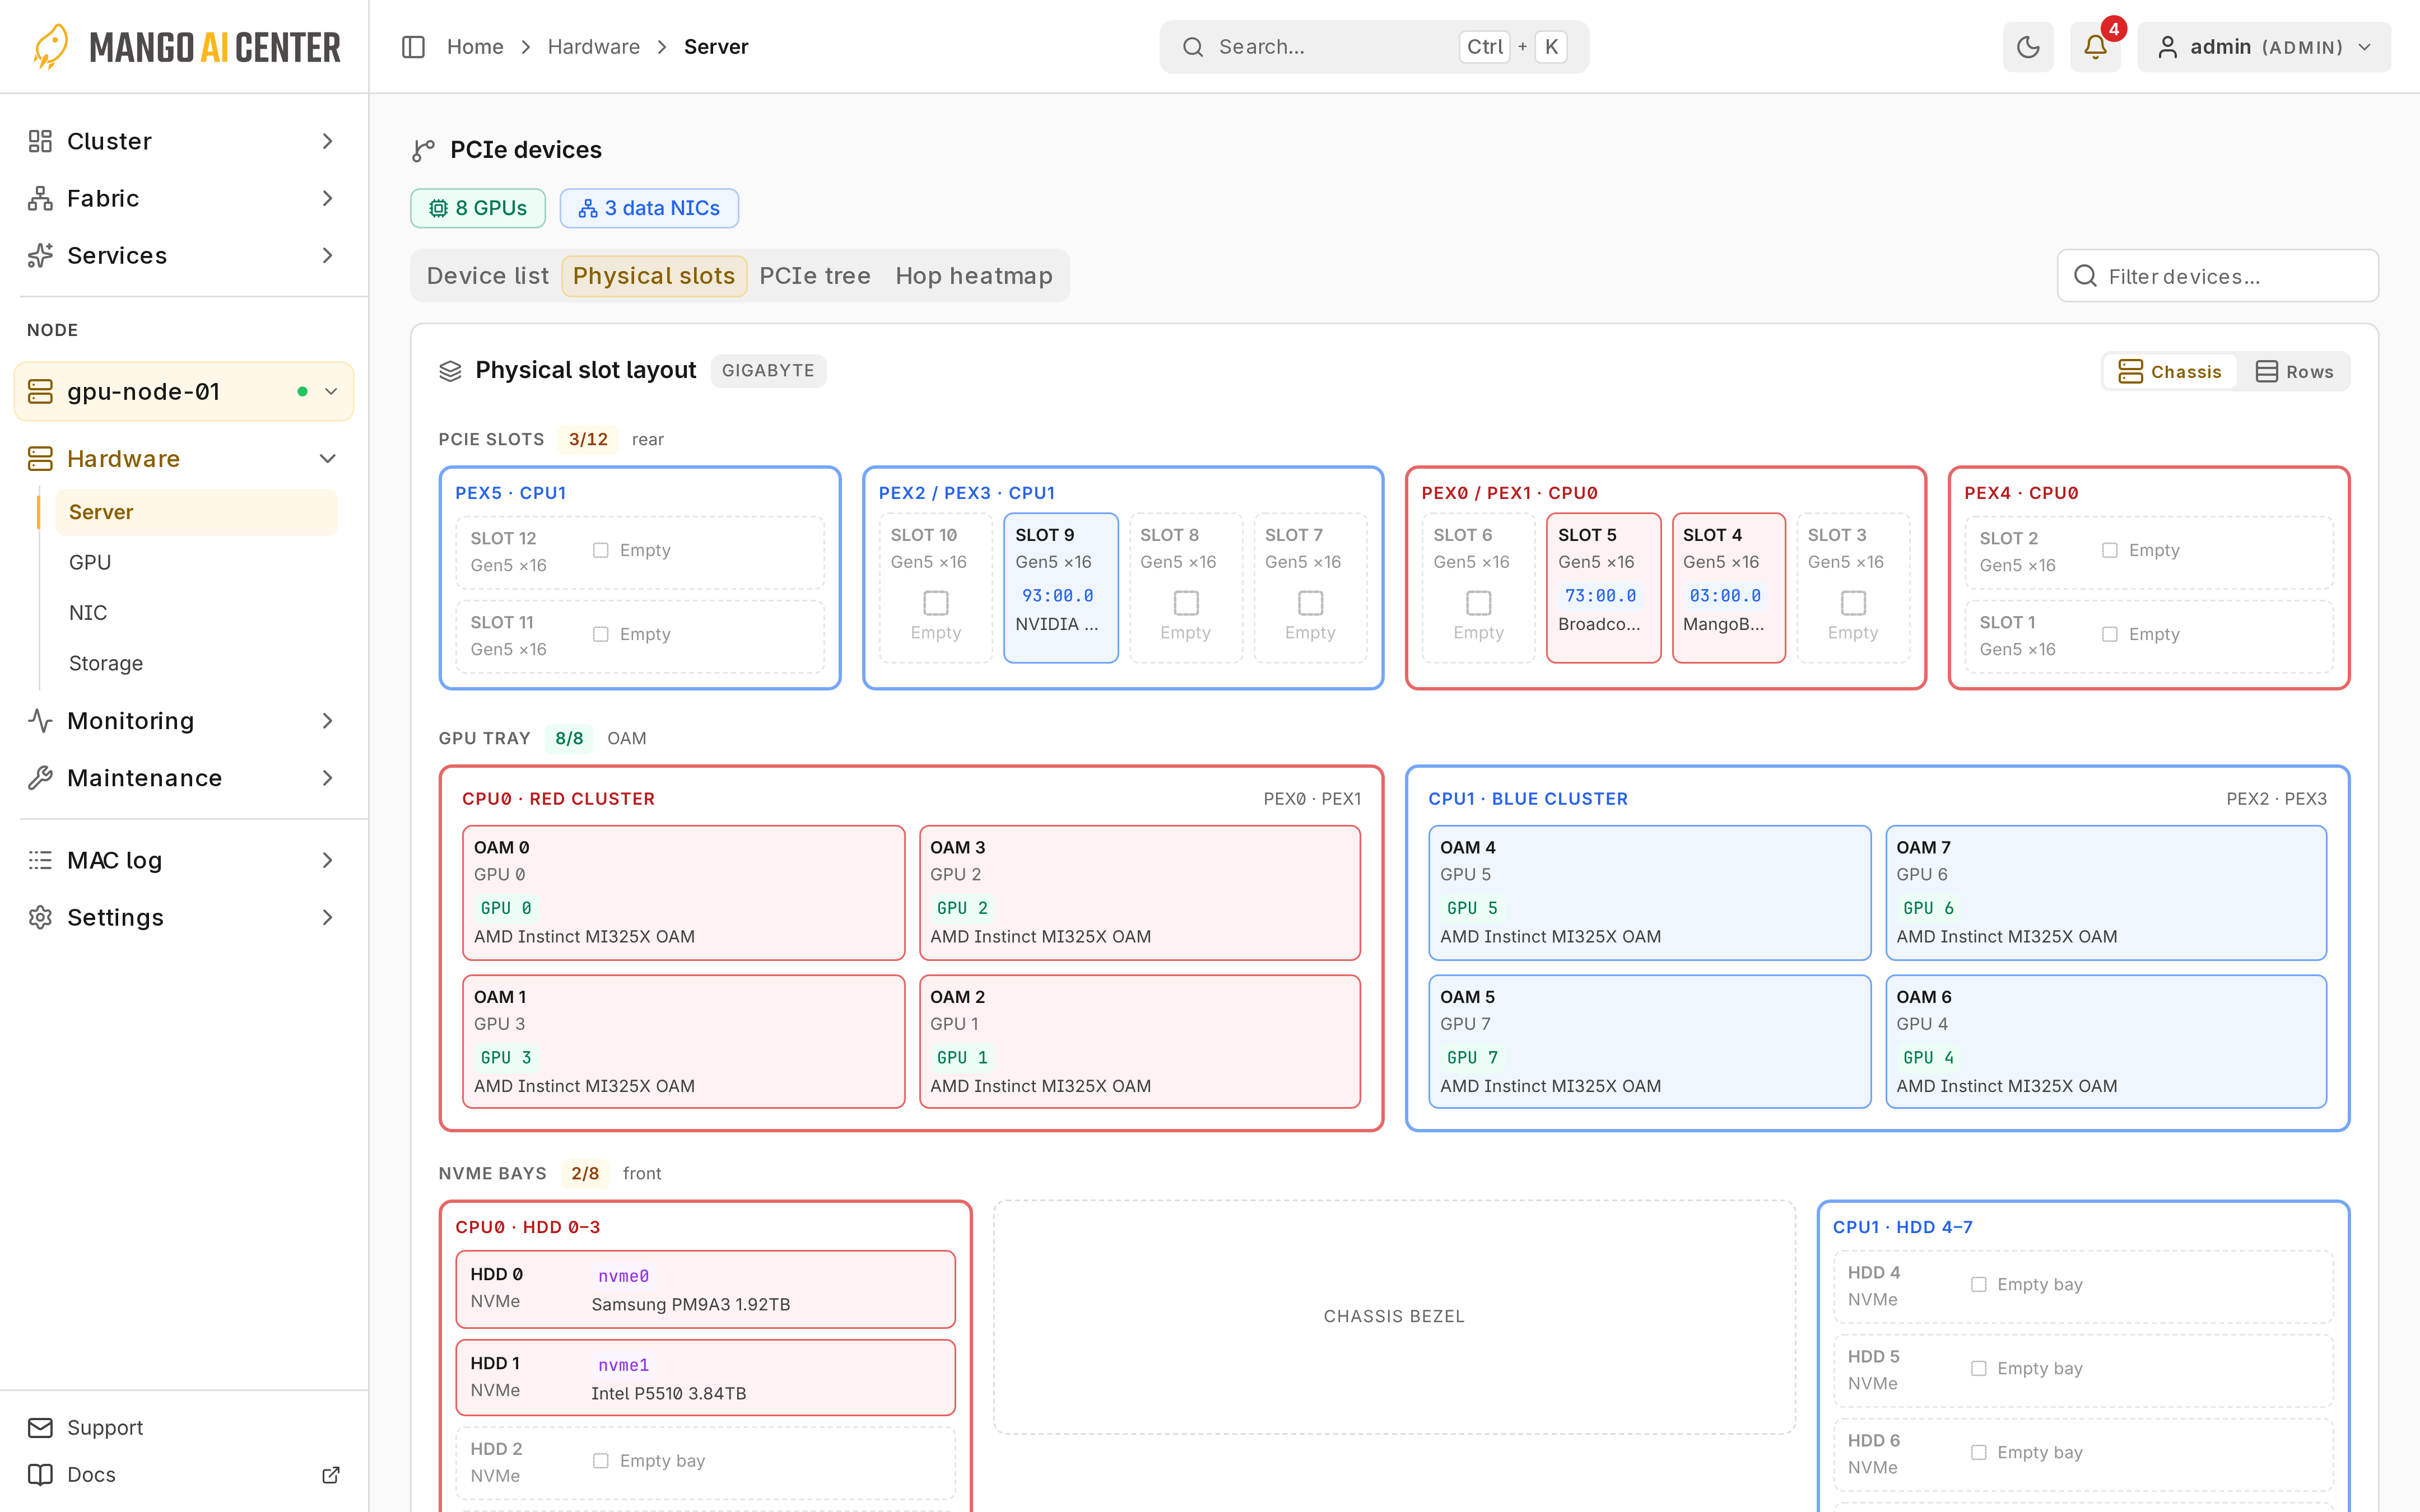Viewport: 2420px width, 1512px height.
Task: Click the Settings gear icon
Action: (x=40, y=917)
